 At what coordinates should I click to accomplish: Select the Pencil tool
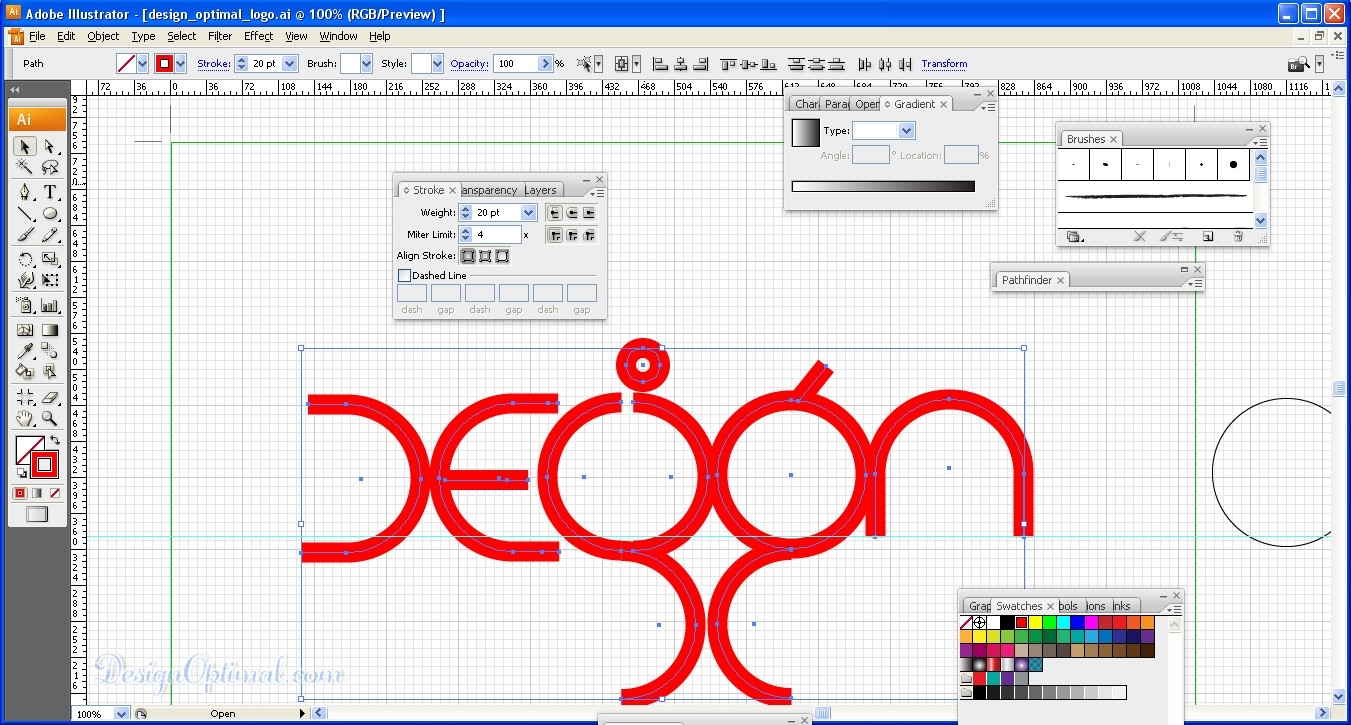point(49,235)
